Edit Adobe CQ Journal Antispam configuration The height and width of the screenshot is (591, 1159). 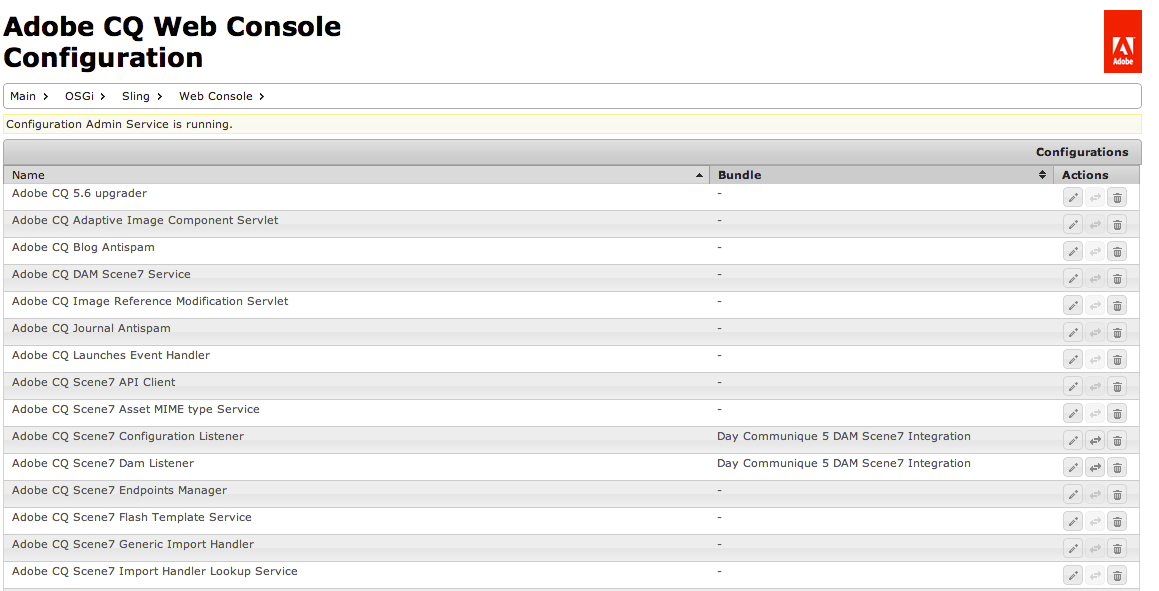coord(1073,332)
